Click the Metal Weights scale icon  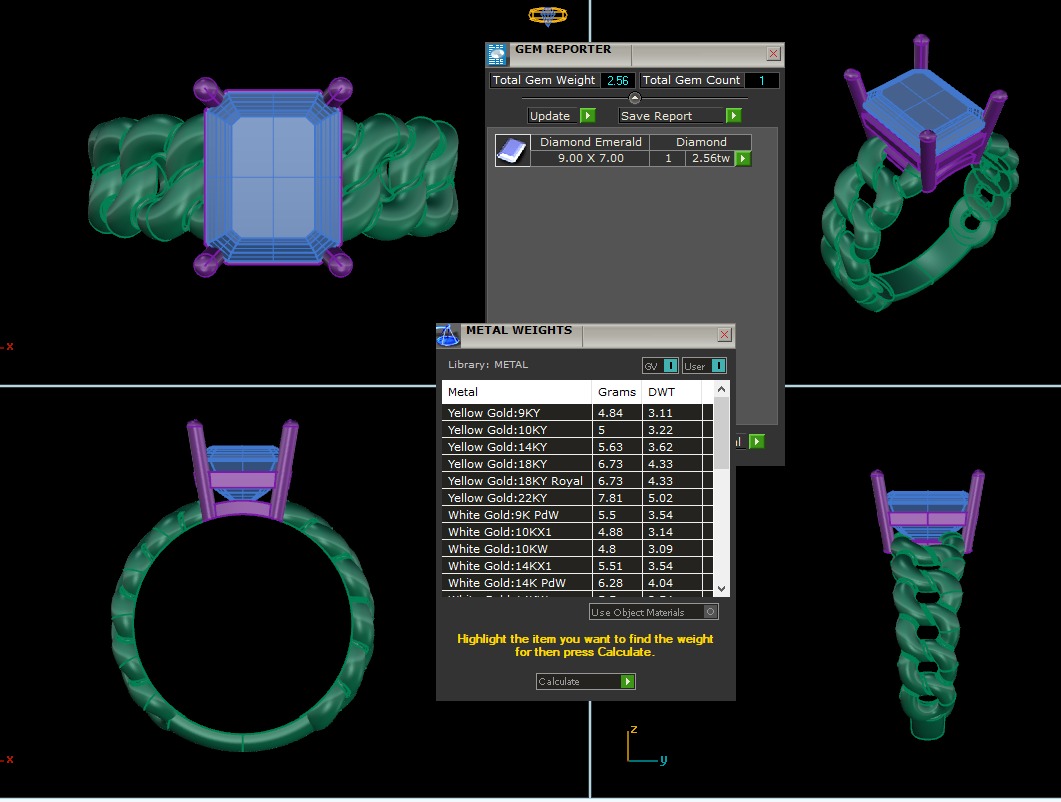pyautogui.click(x=448, y=336)
